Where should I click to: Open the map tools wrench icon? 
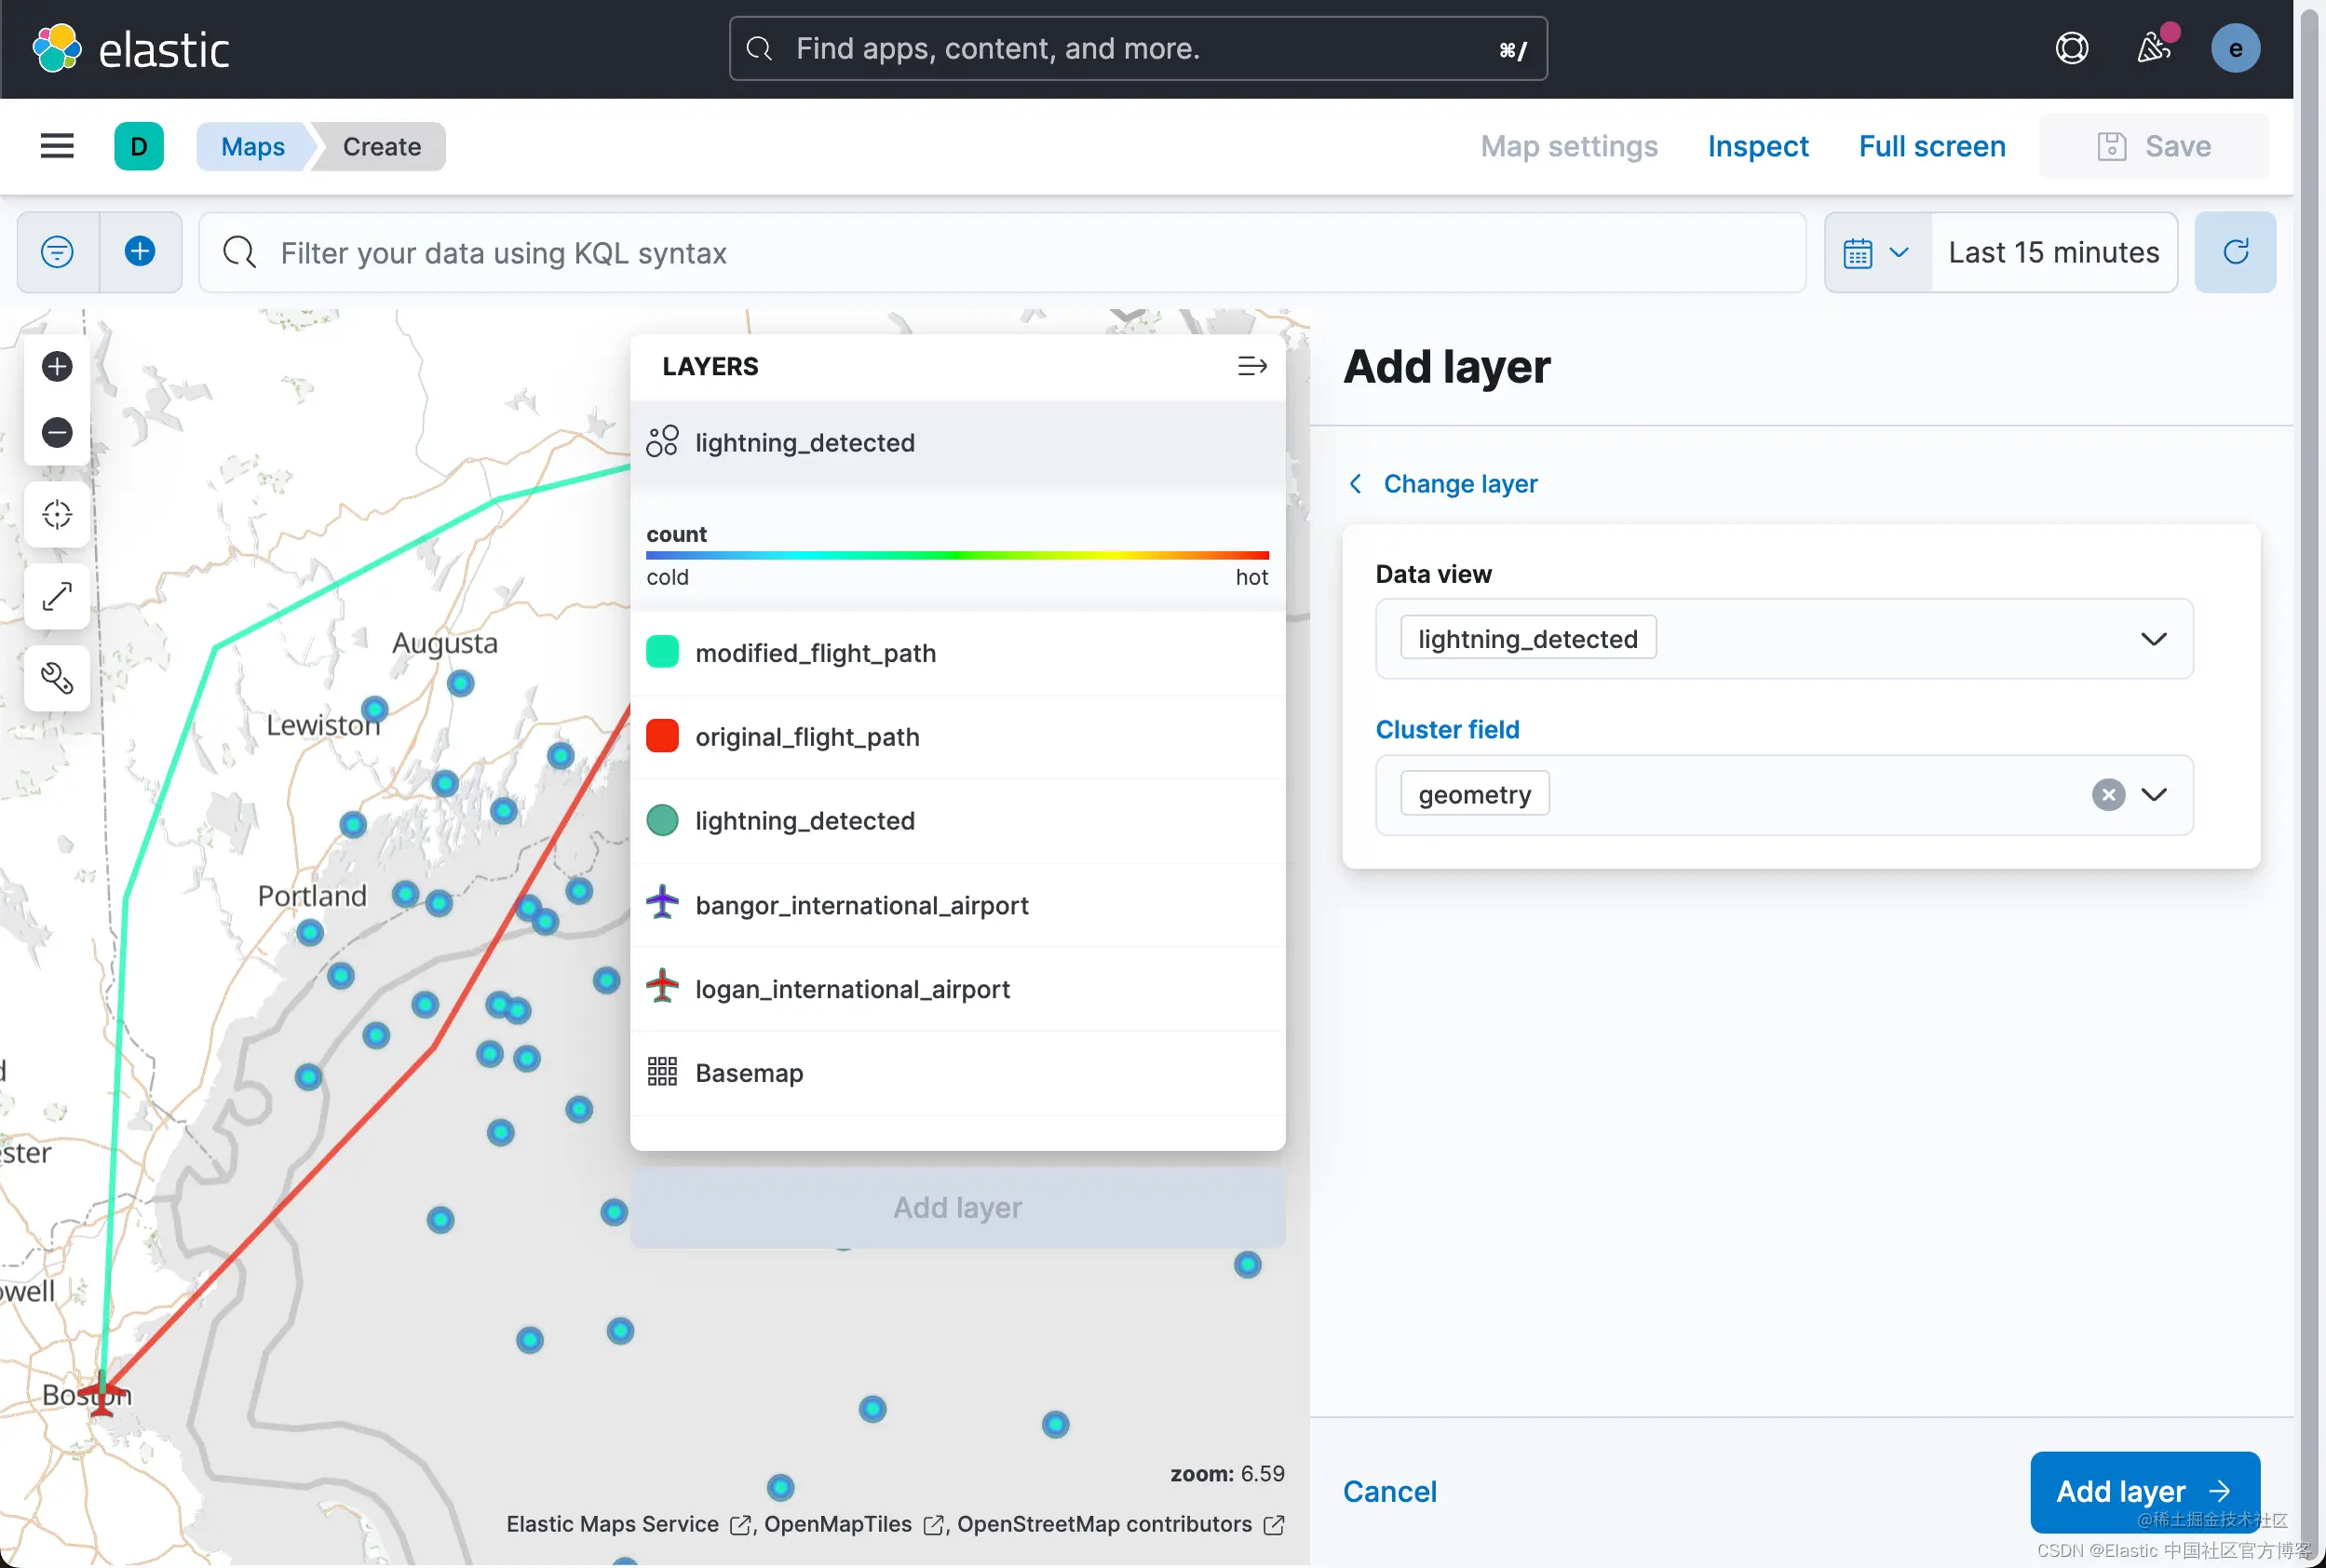pos(57,679)
